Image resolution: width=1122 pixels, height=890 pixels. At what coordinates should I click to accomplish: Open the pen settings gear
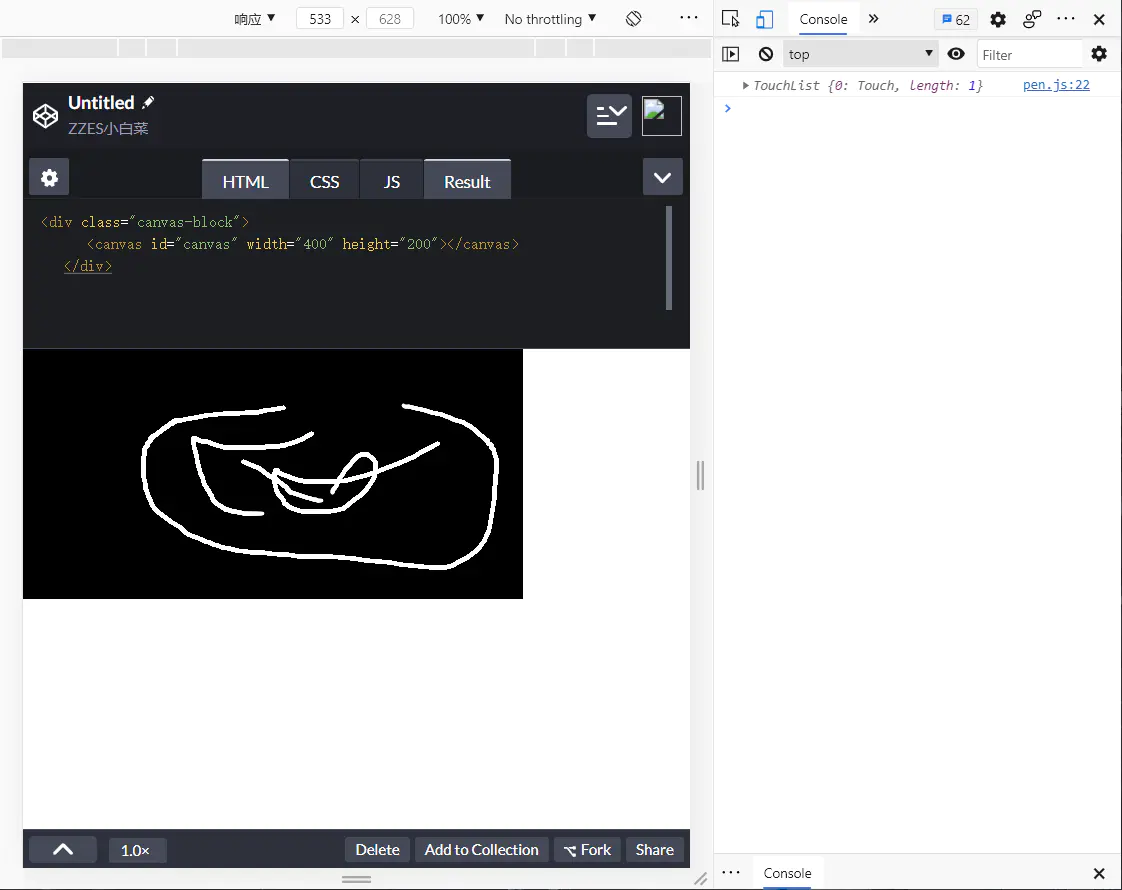pos(49,177)
